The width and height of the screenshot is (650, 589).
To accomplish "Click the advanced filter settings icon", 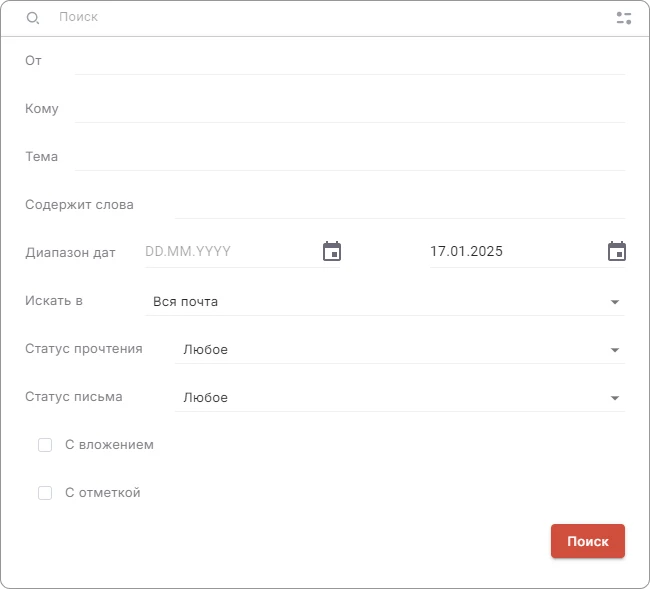I will [x=624, y=18].
